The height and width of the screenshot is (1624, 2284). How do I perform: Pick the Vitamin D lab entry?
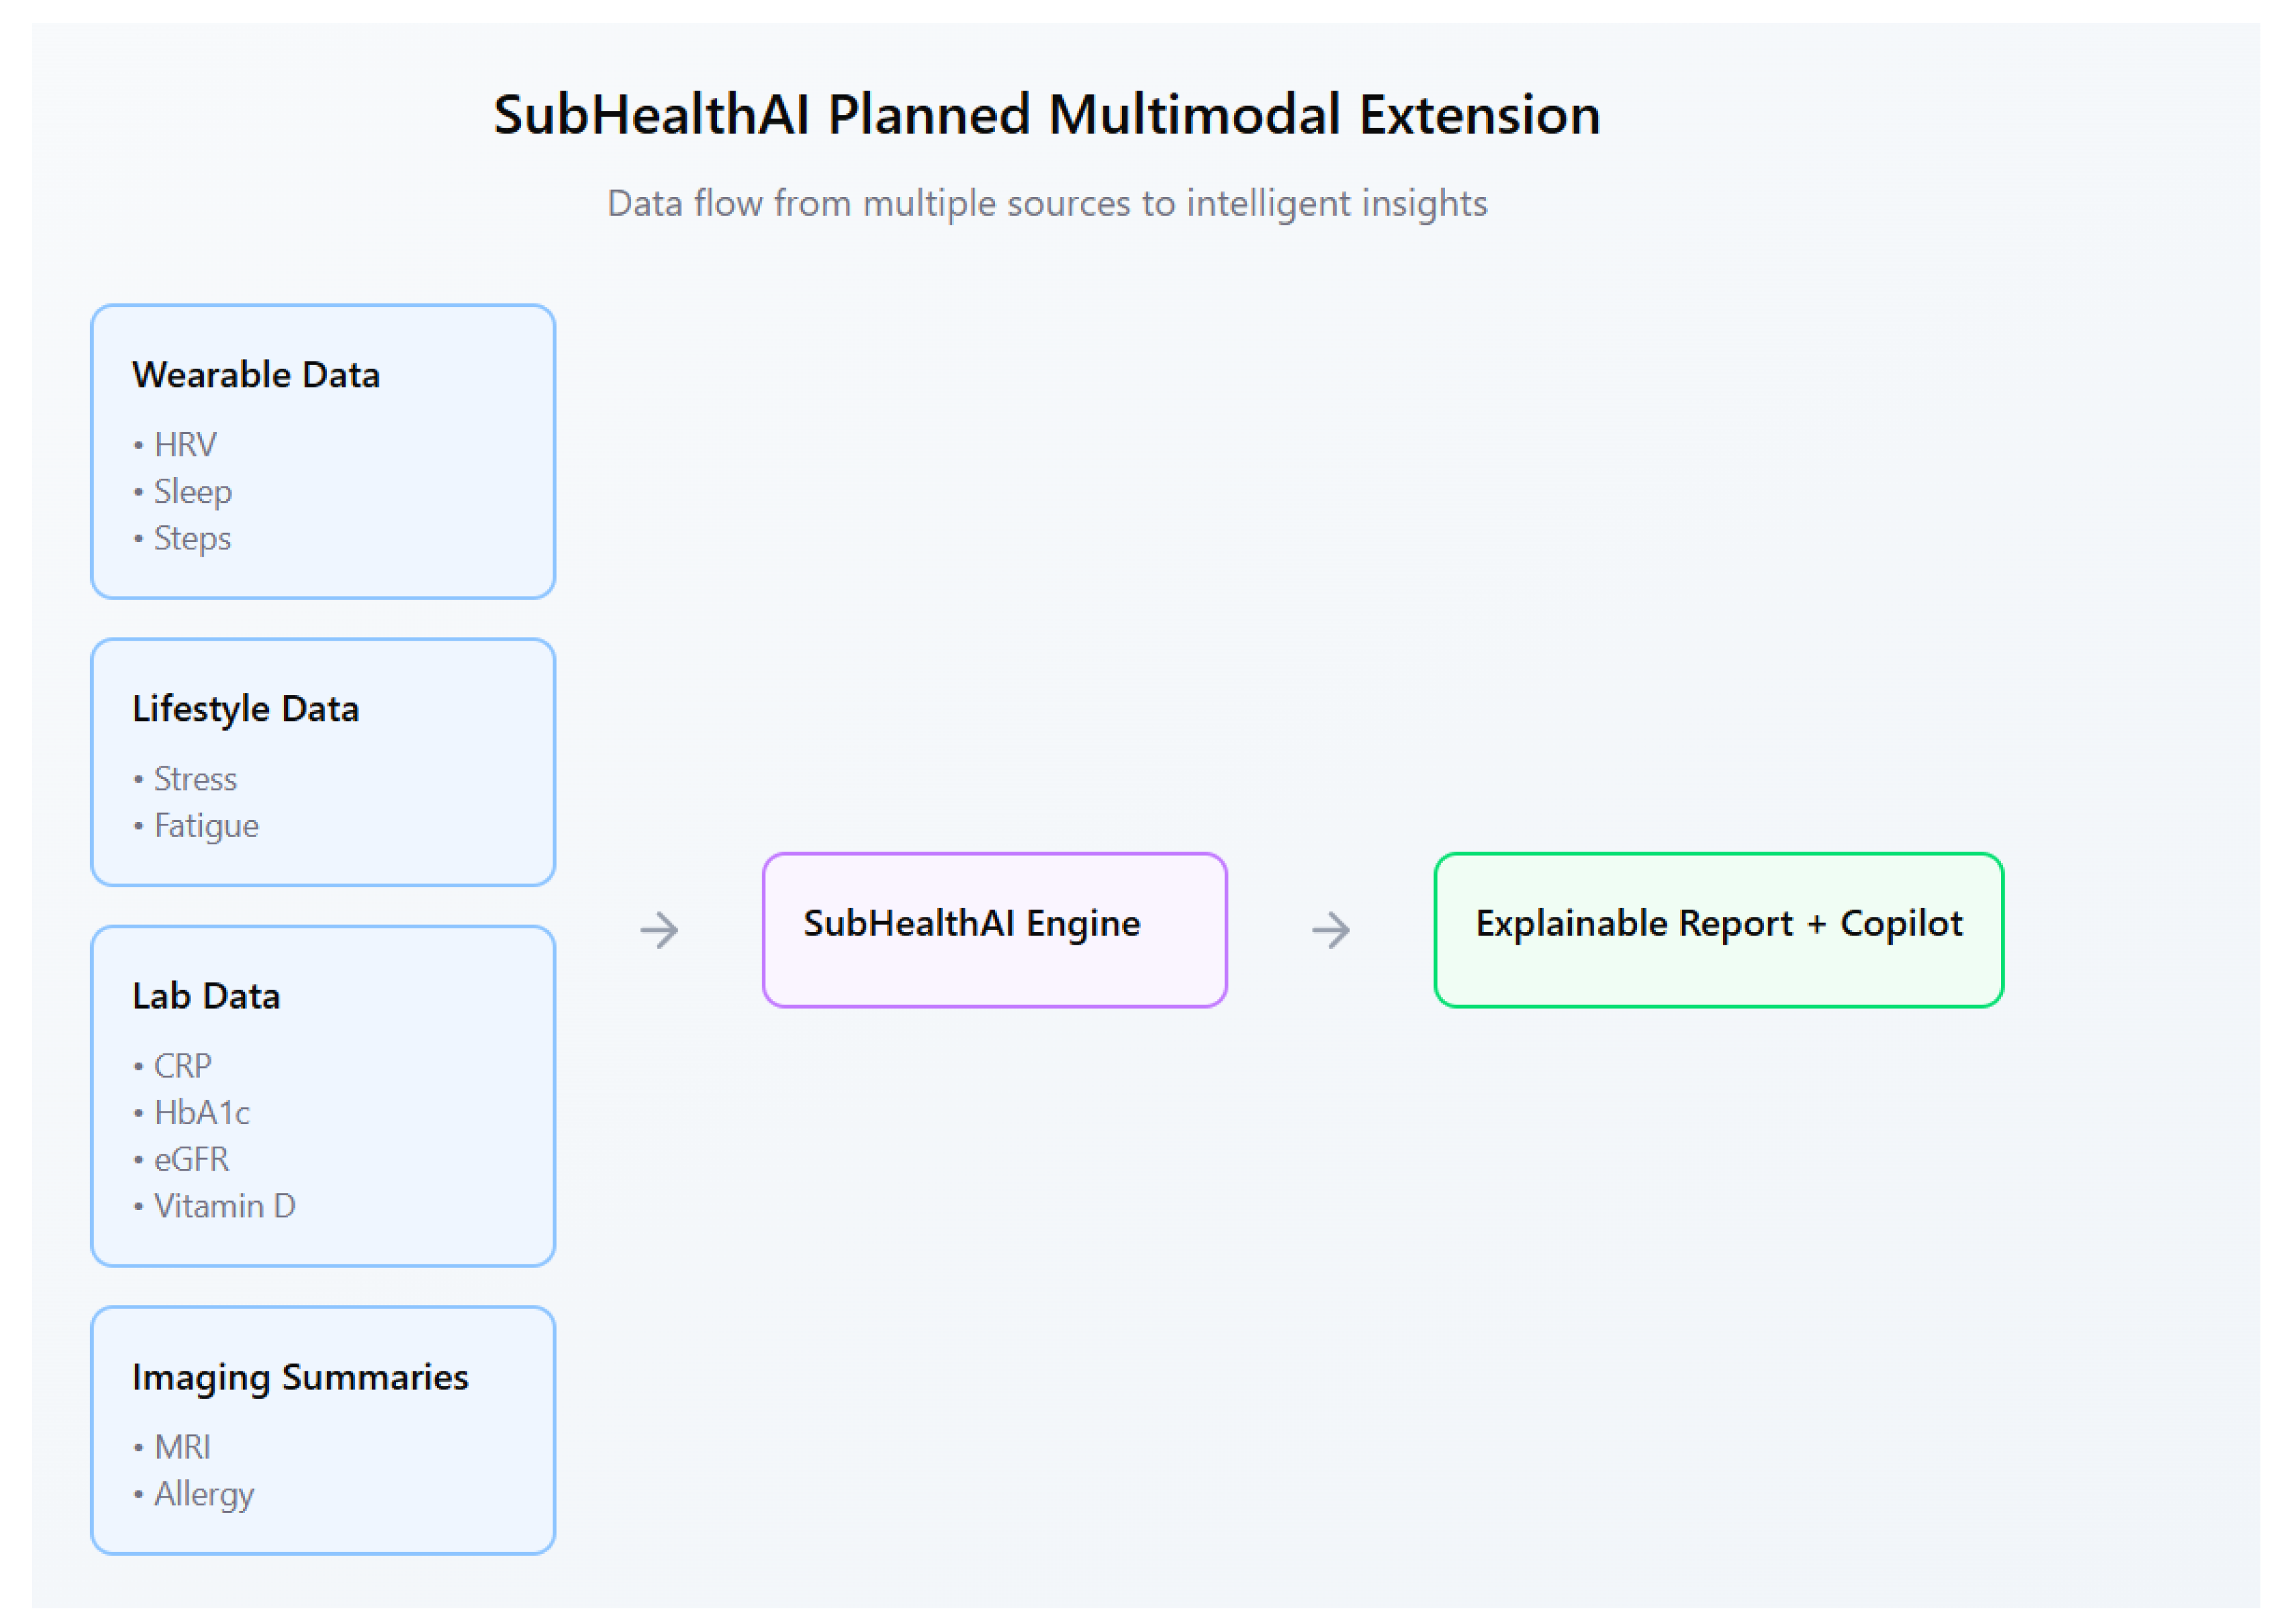pyautogui.click(x=224, y=1207)
